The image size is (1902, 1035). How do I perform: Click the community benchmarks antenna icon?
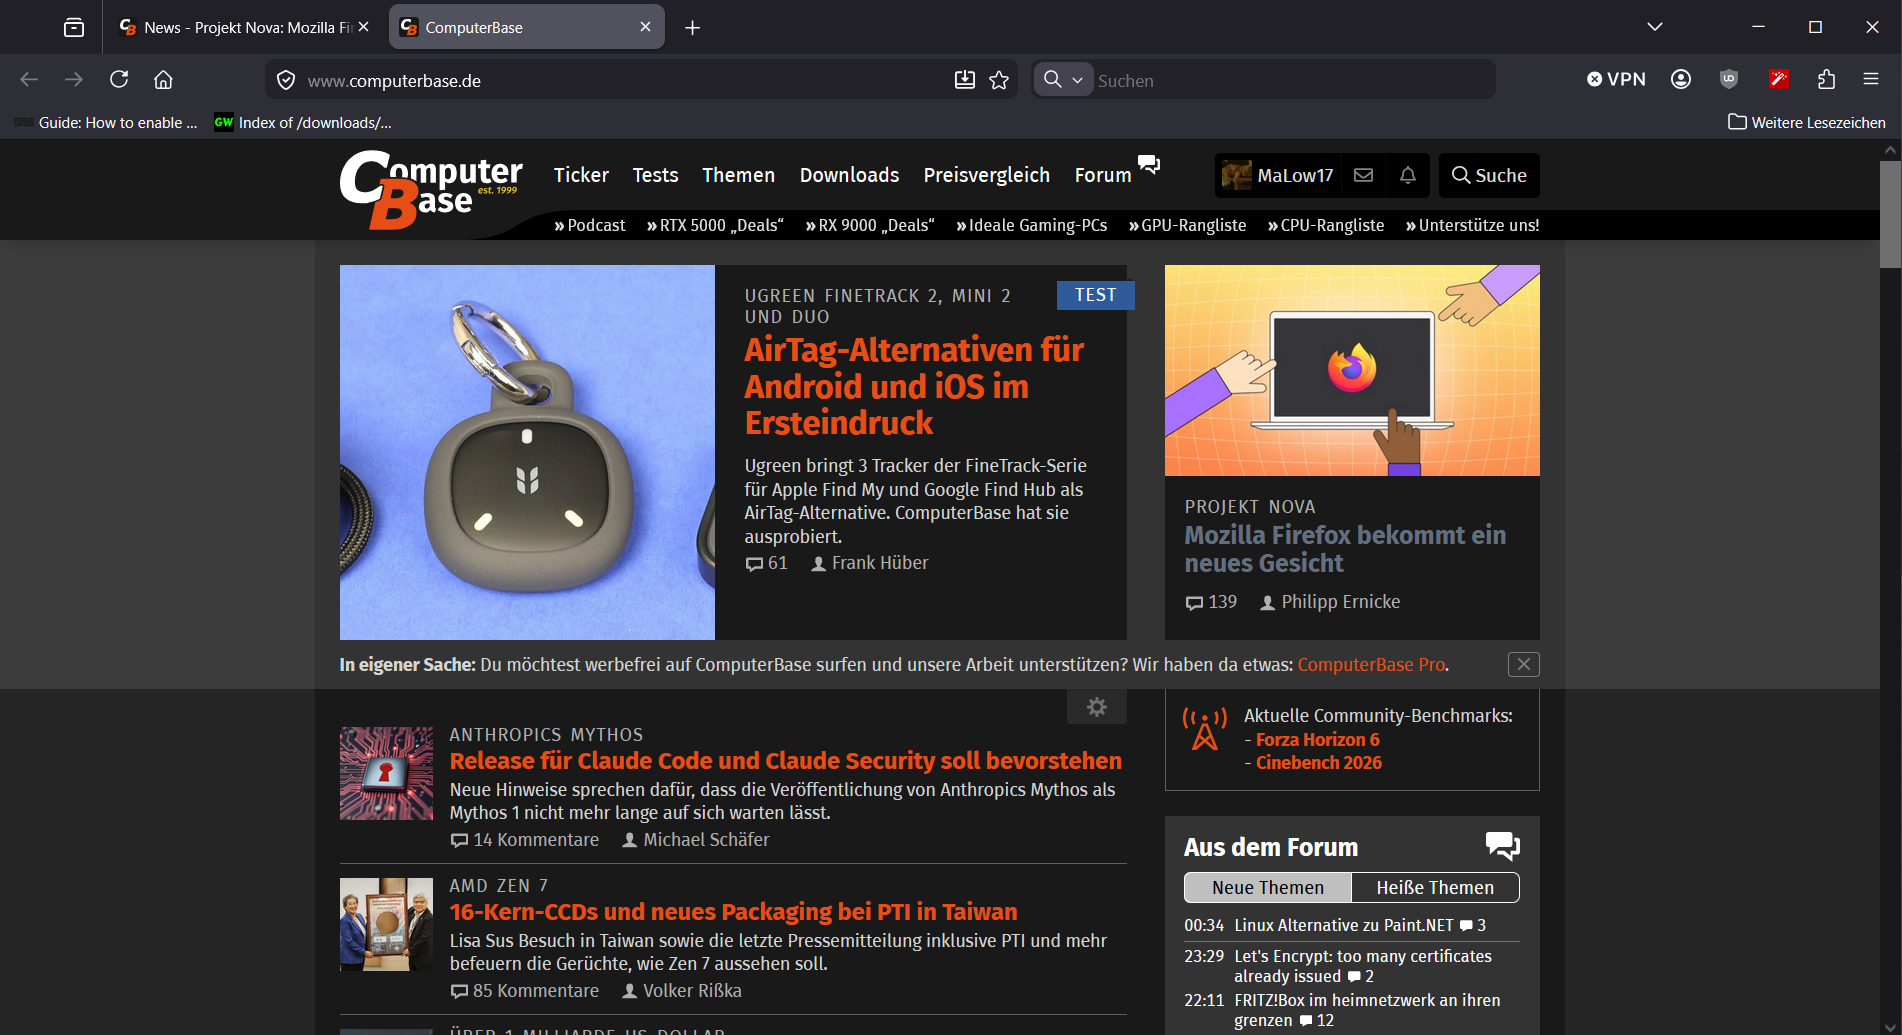1205,729
